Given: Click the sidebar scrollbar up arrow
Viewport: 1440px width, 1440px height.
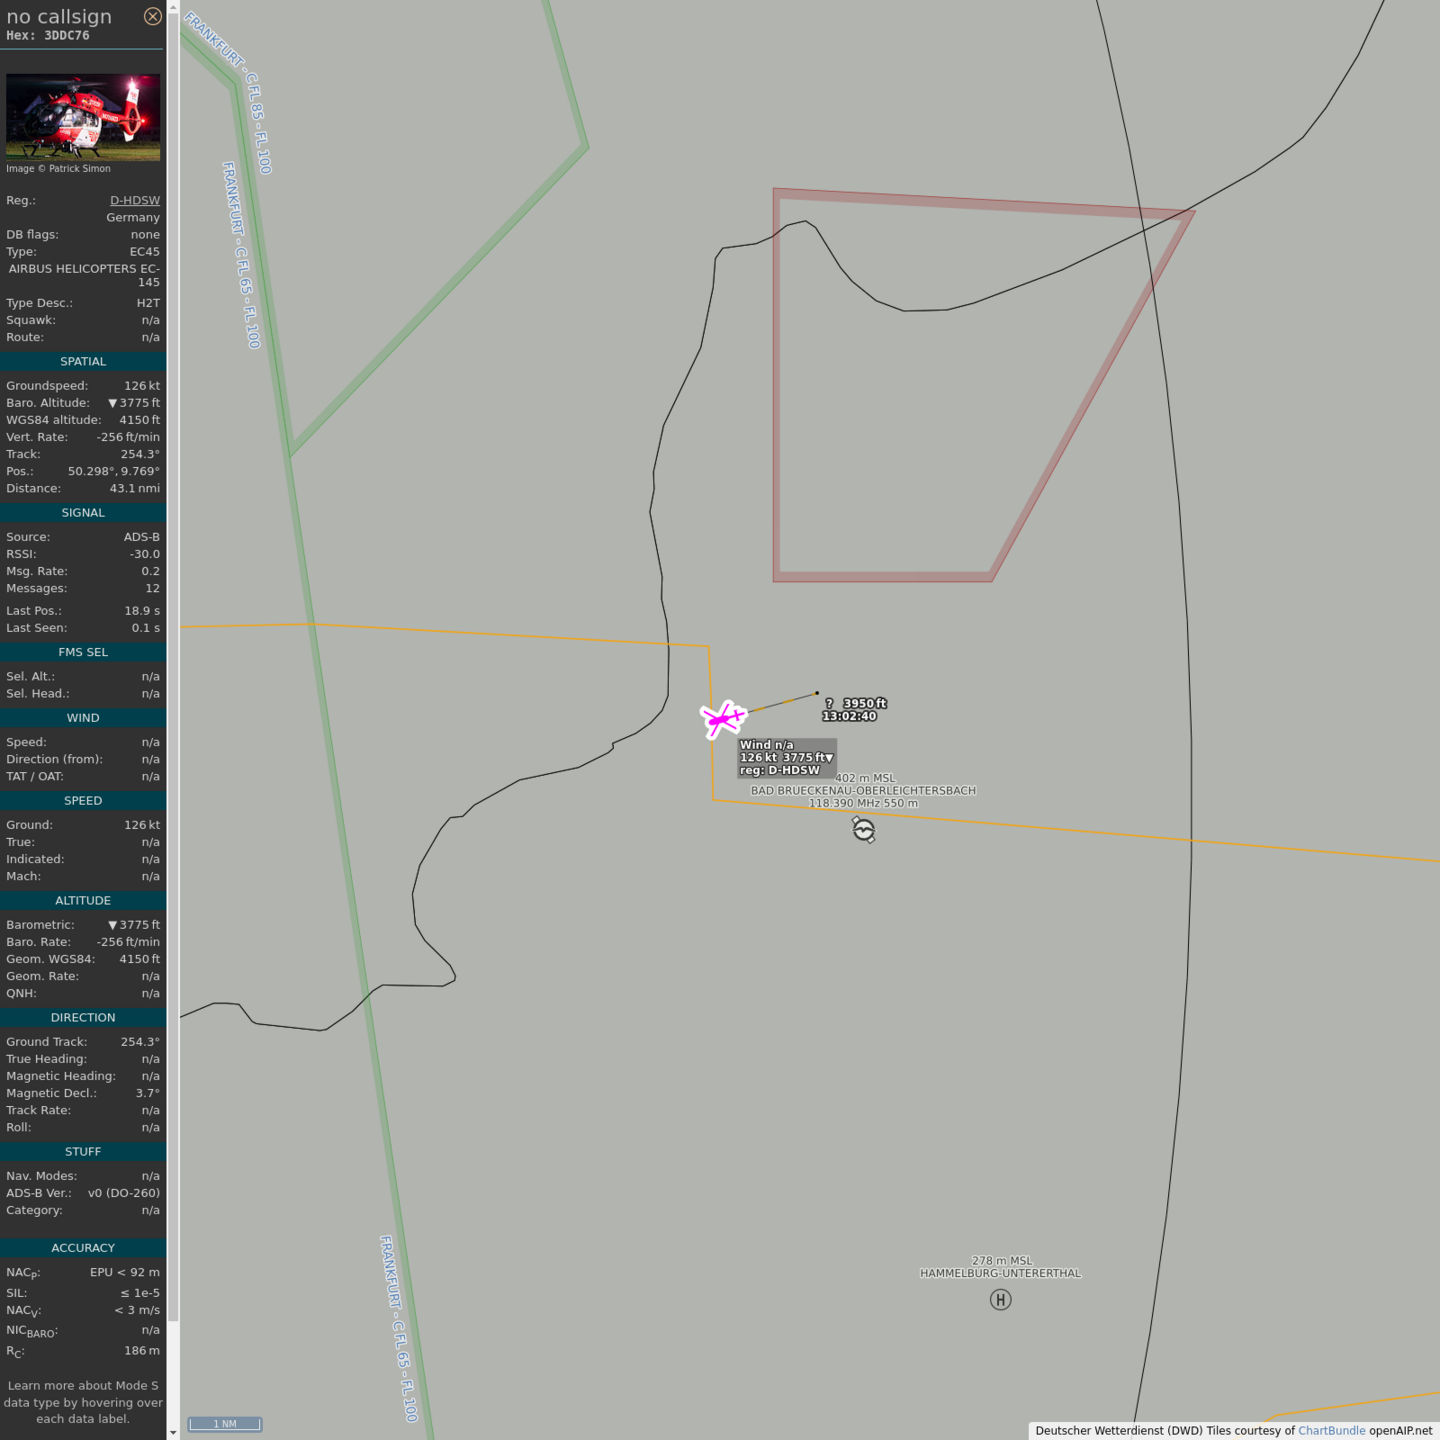Looking at the screenshot, I should pos(173,6).
